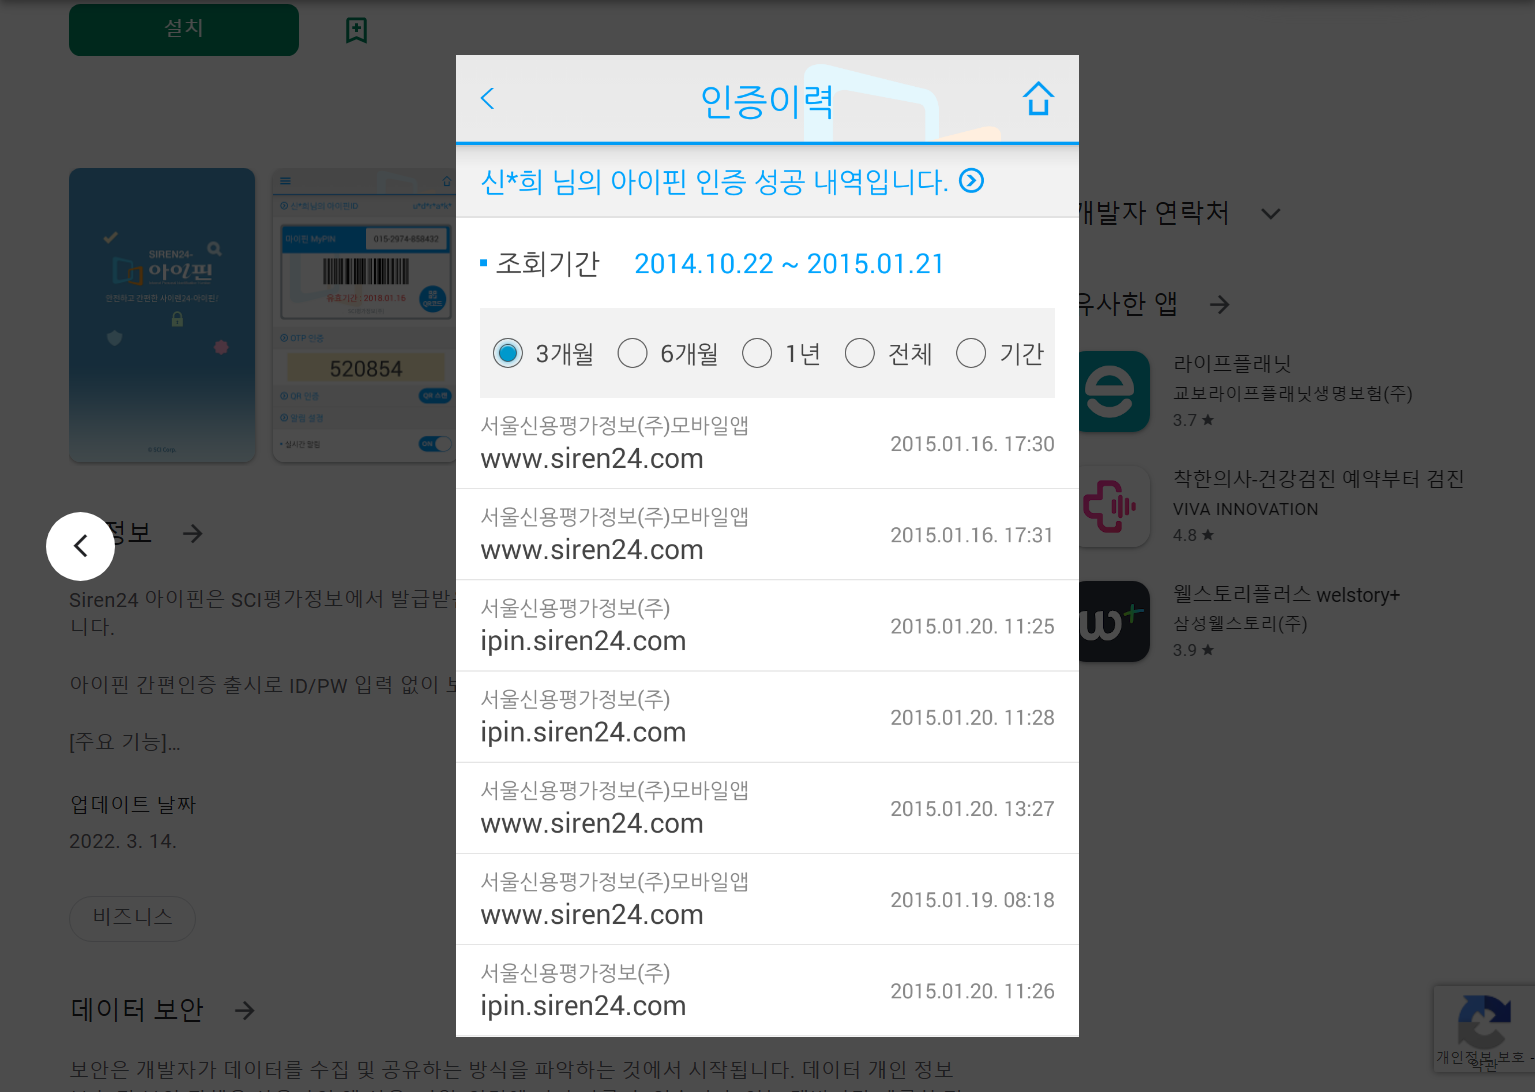Click the home icon in the 인증이력 header
Screen dimensions: 1535x1092
(x=1038, y=99)
